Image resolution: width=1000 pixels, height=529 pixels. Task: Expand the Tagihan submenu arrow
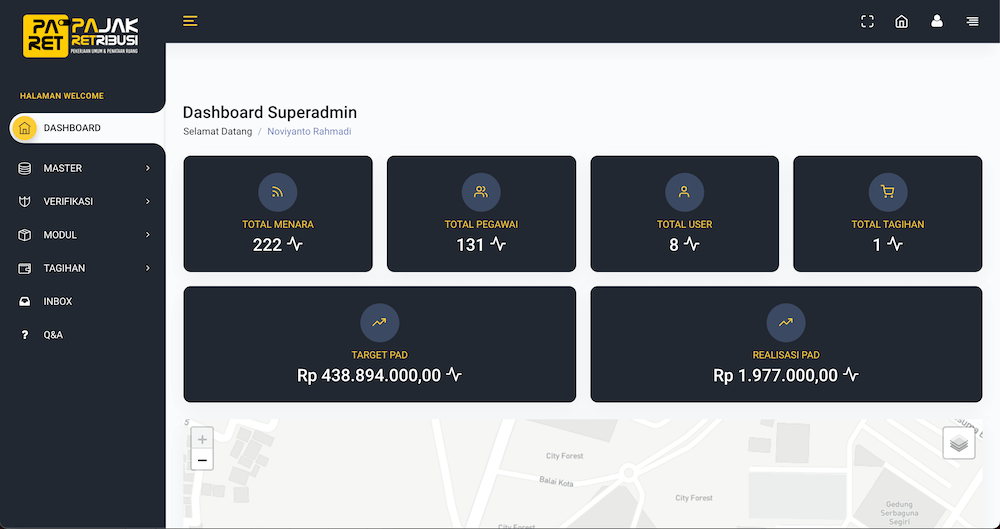147,268
